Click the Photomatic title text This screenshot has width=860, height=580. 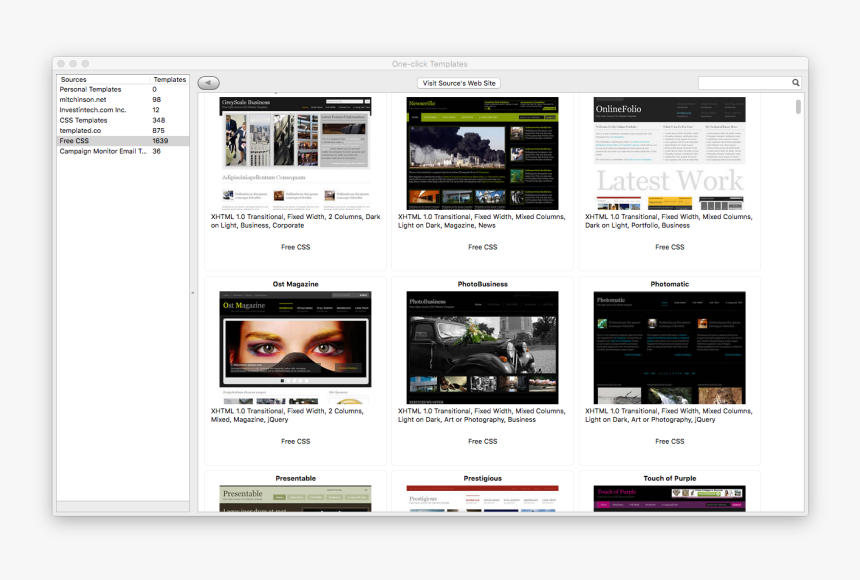click(x=670, y=284)
